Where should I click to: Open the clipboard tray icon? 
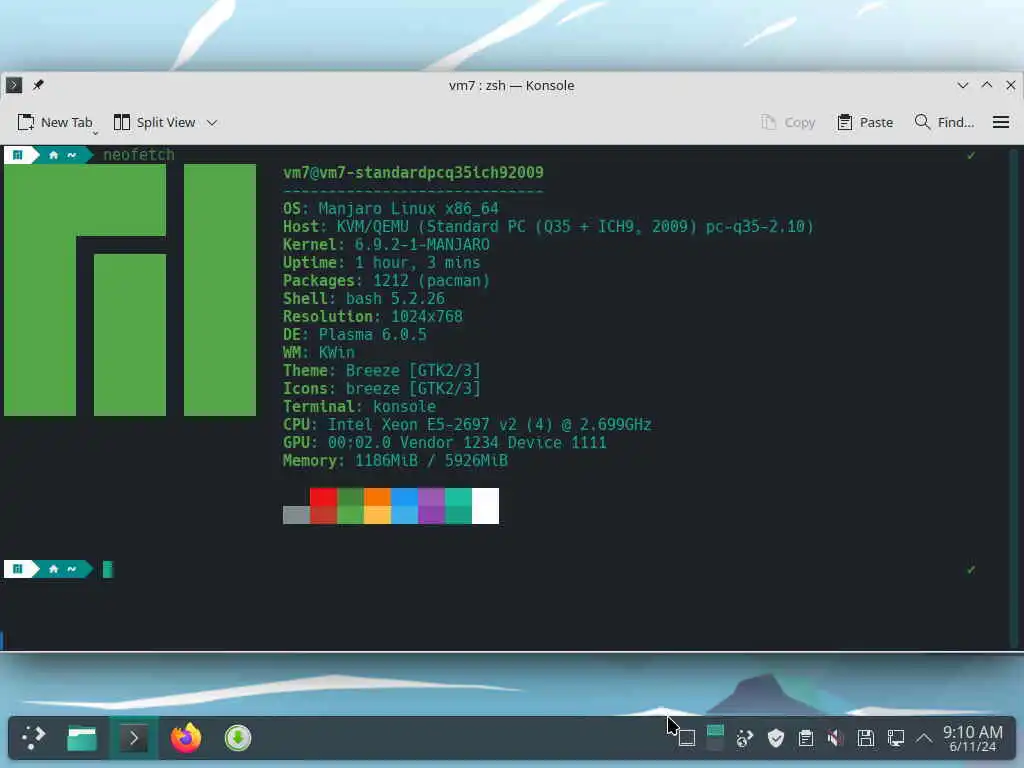806,739
